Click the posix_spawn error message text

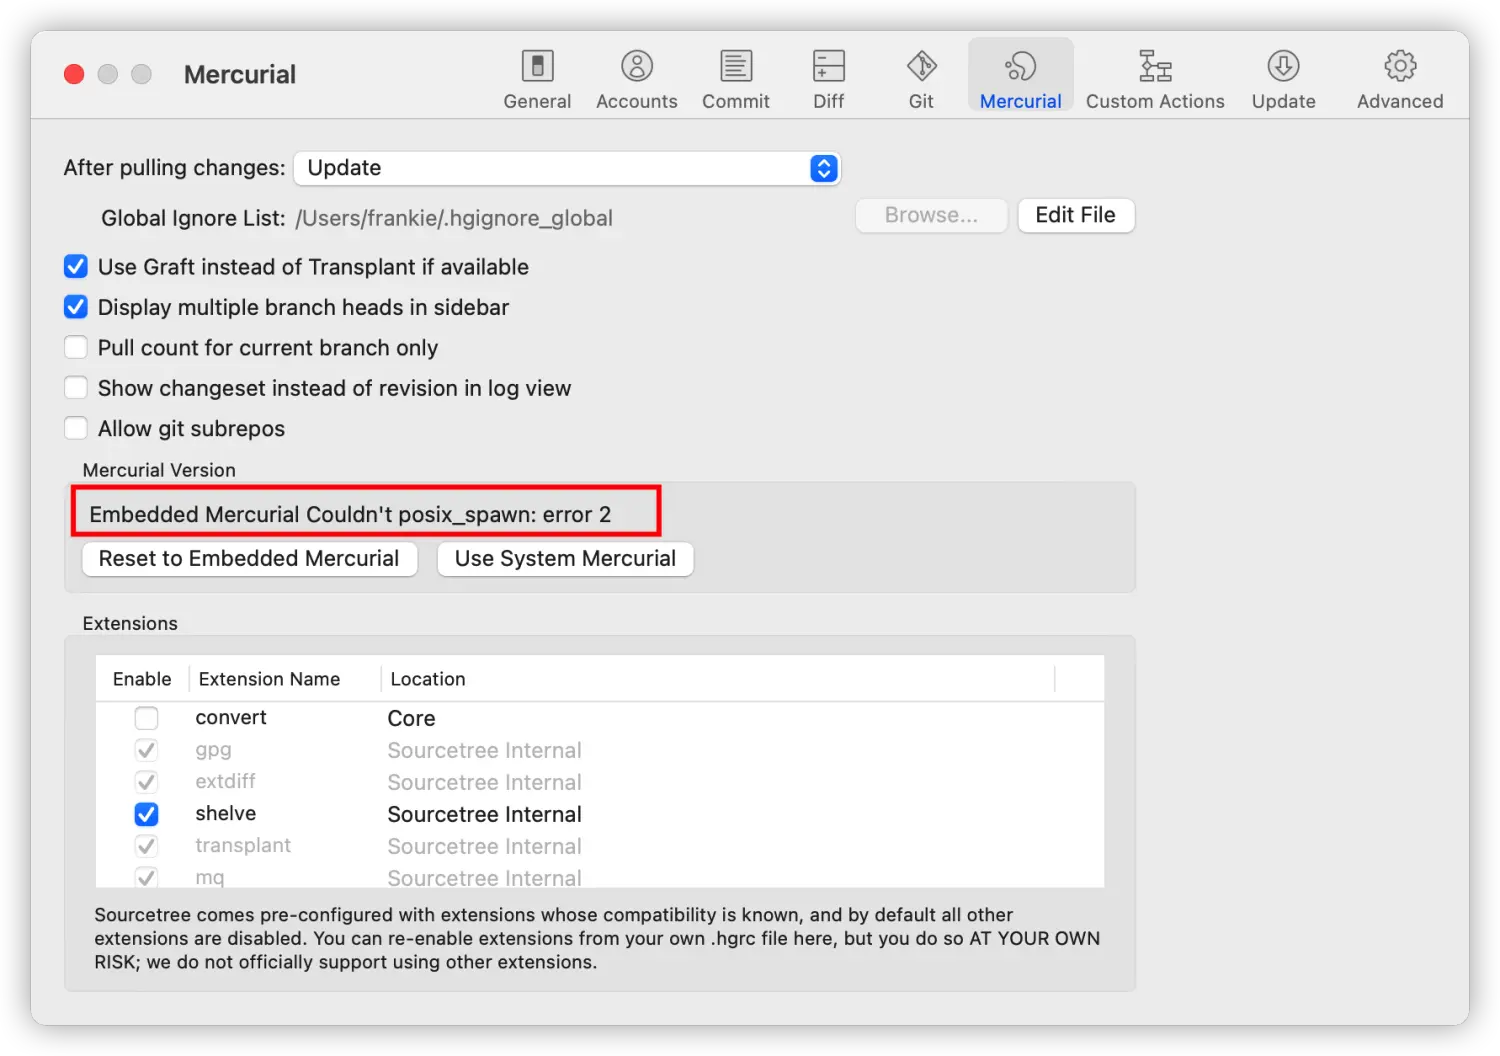(x=350, y=514)
